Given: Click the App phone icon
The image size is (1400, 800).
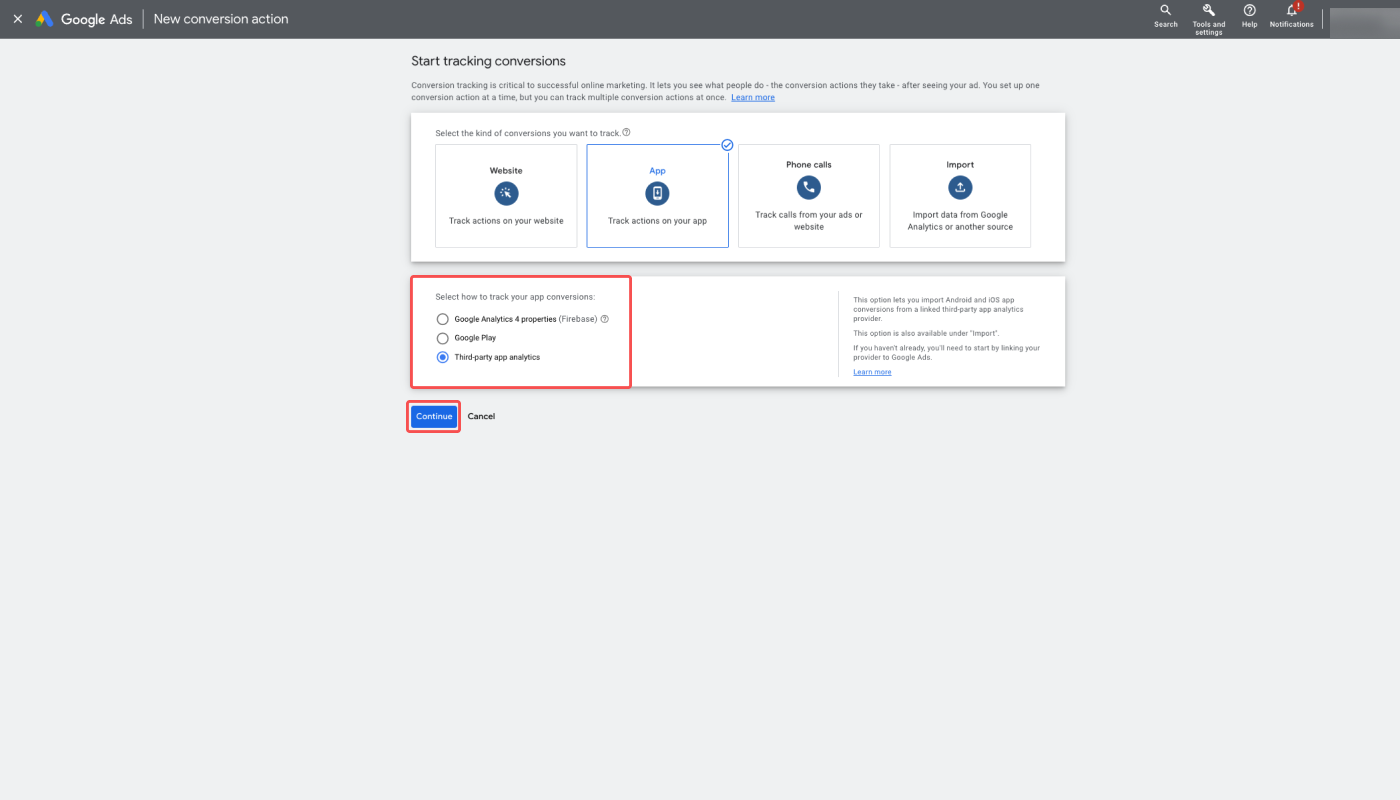Looking at the screenshot, I should [x=657, y=194].
